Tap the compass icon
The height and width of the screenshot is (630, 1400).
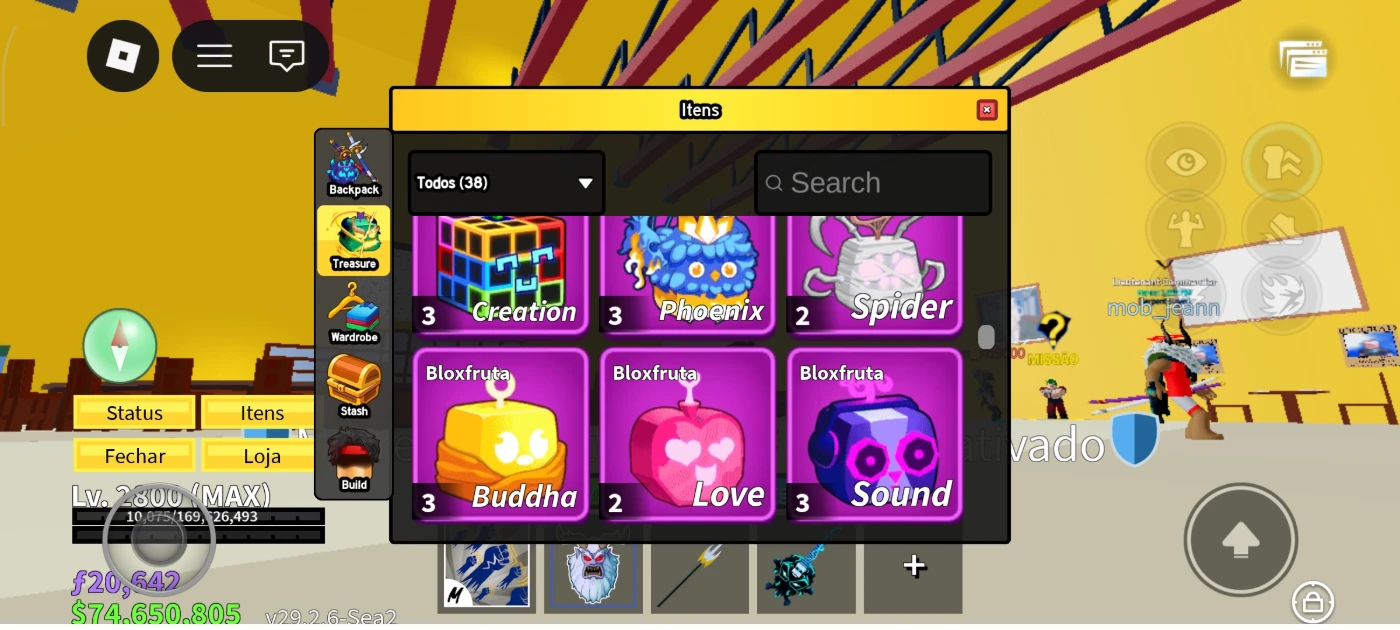pyautogui.click(x=120, y=346)
